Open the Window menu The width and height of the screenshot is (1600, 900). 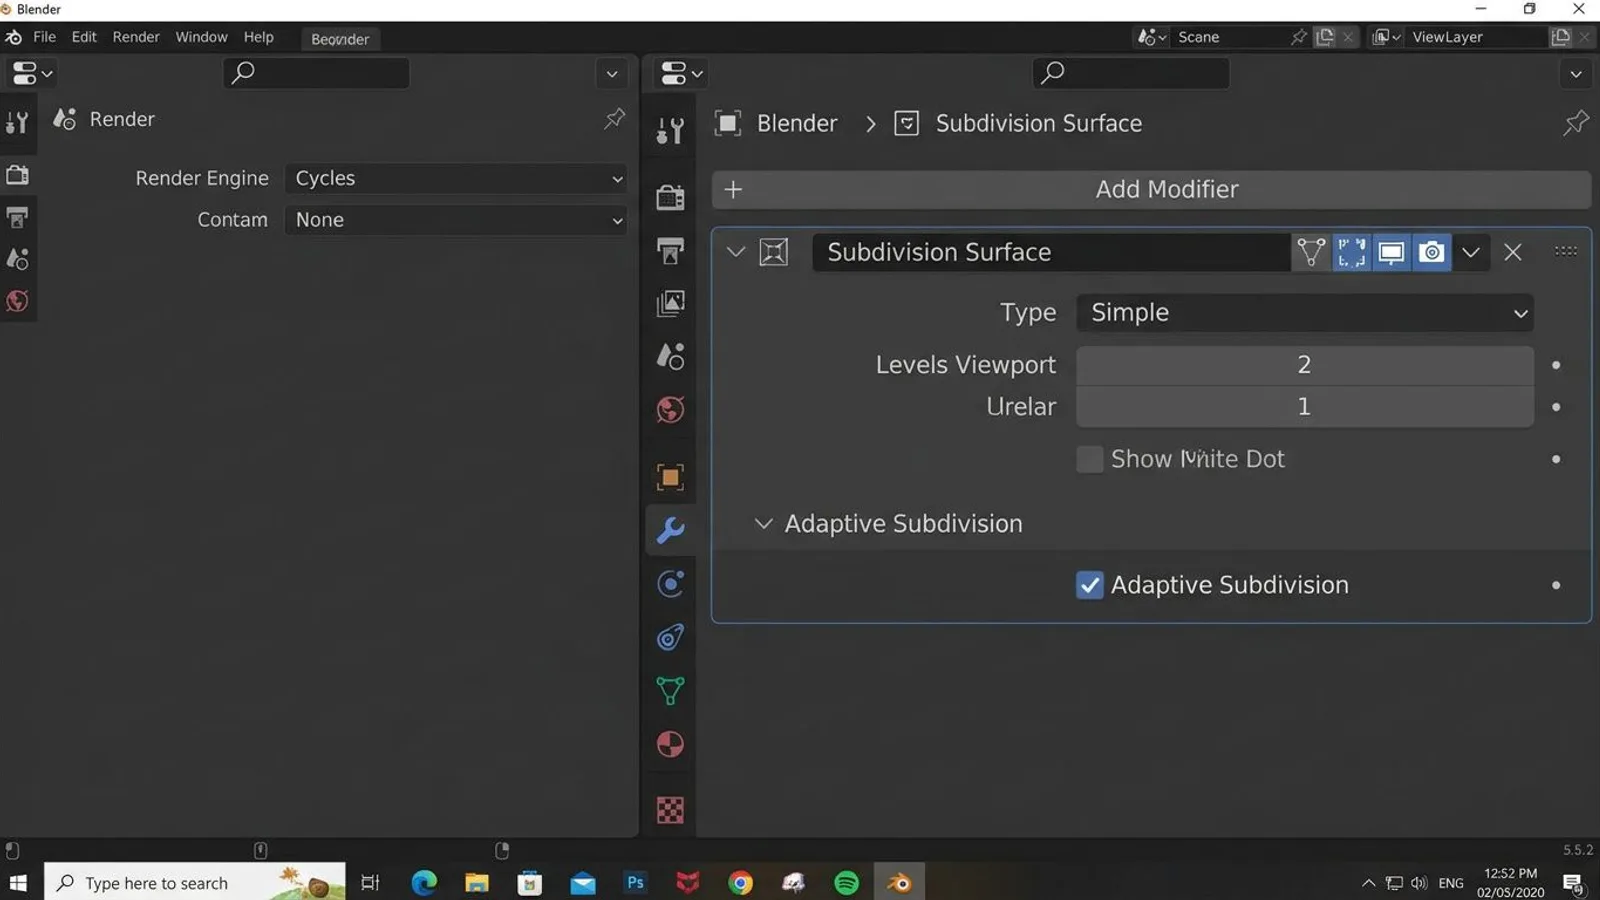pos(201,37)
